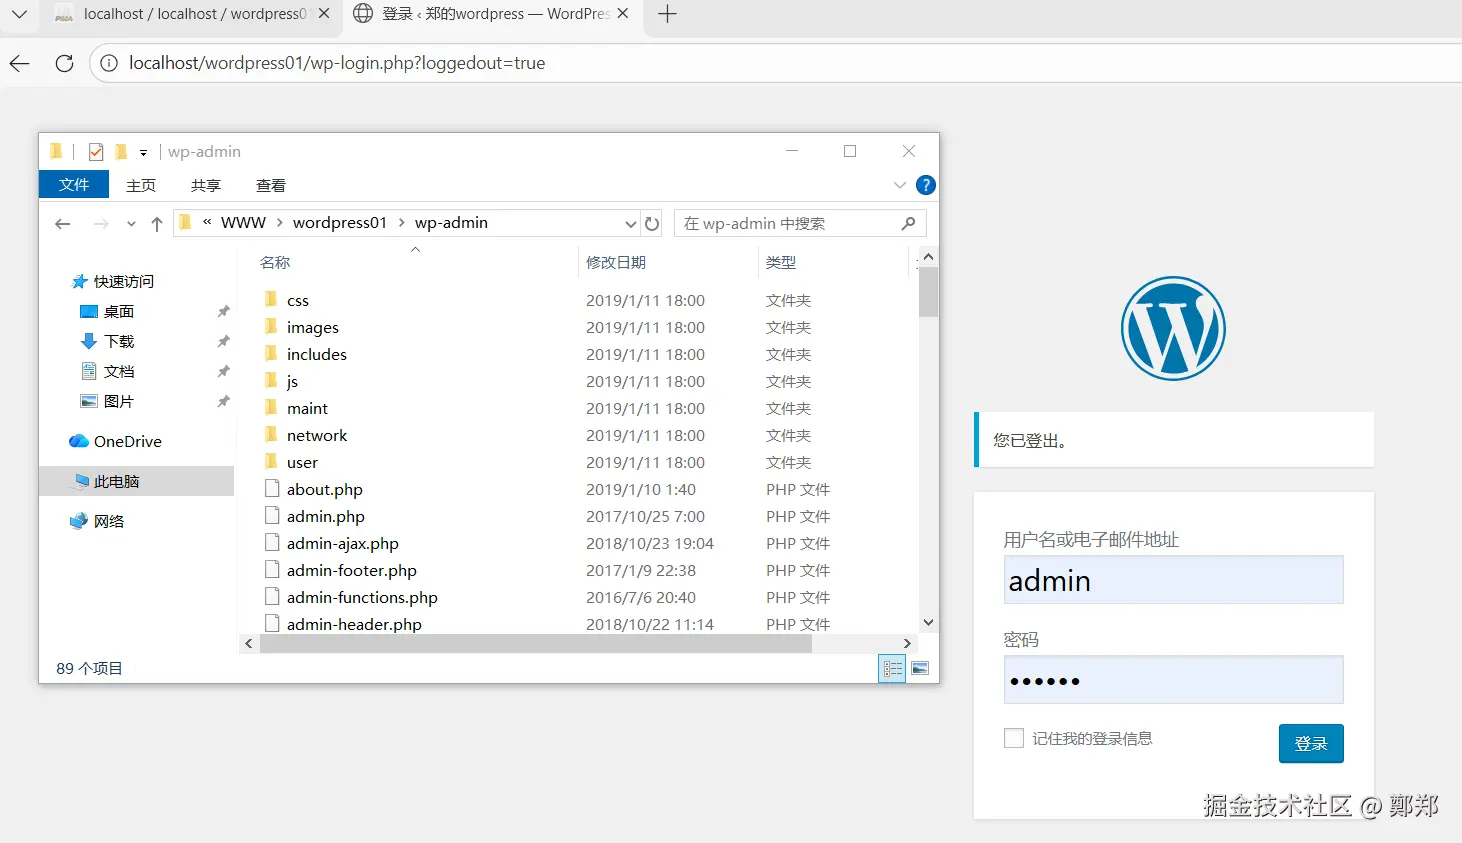Open the 共享 ribbon tab
Viewport: 1462px width, 843px height.
point(206,185)
